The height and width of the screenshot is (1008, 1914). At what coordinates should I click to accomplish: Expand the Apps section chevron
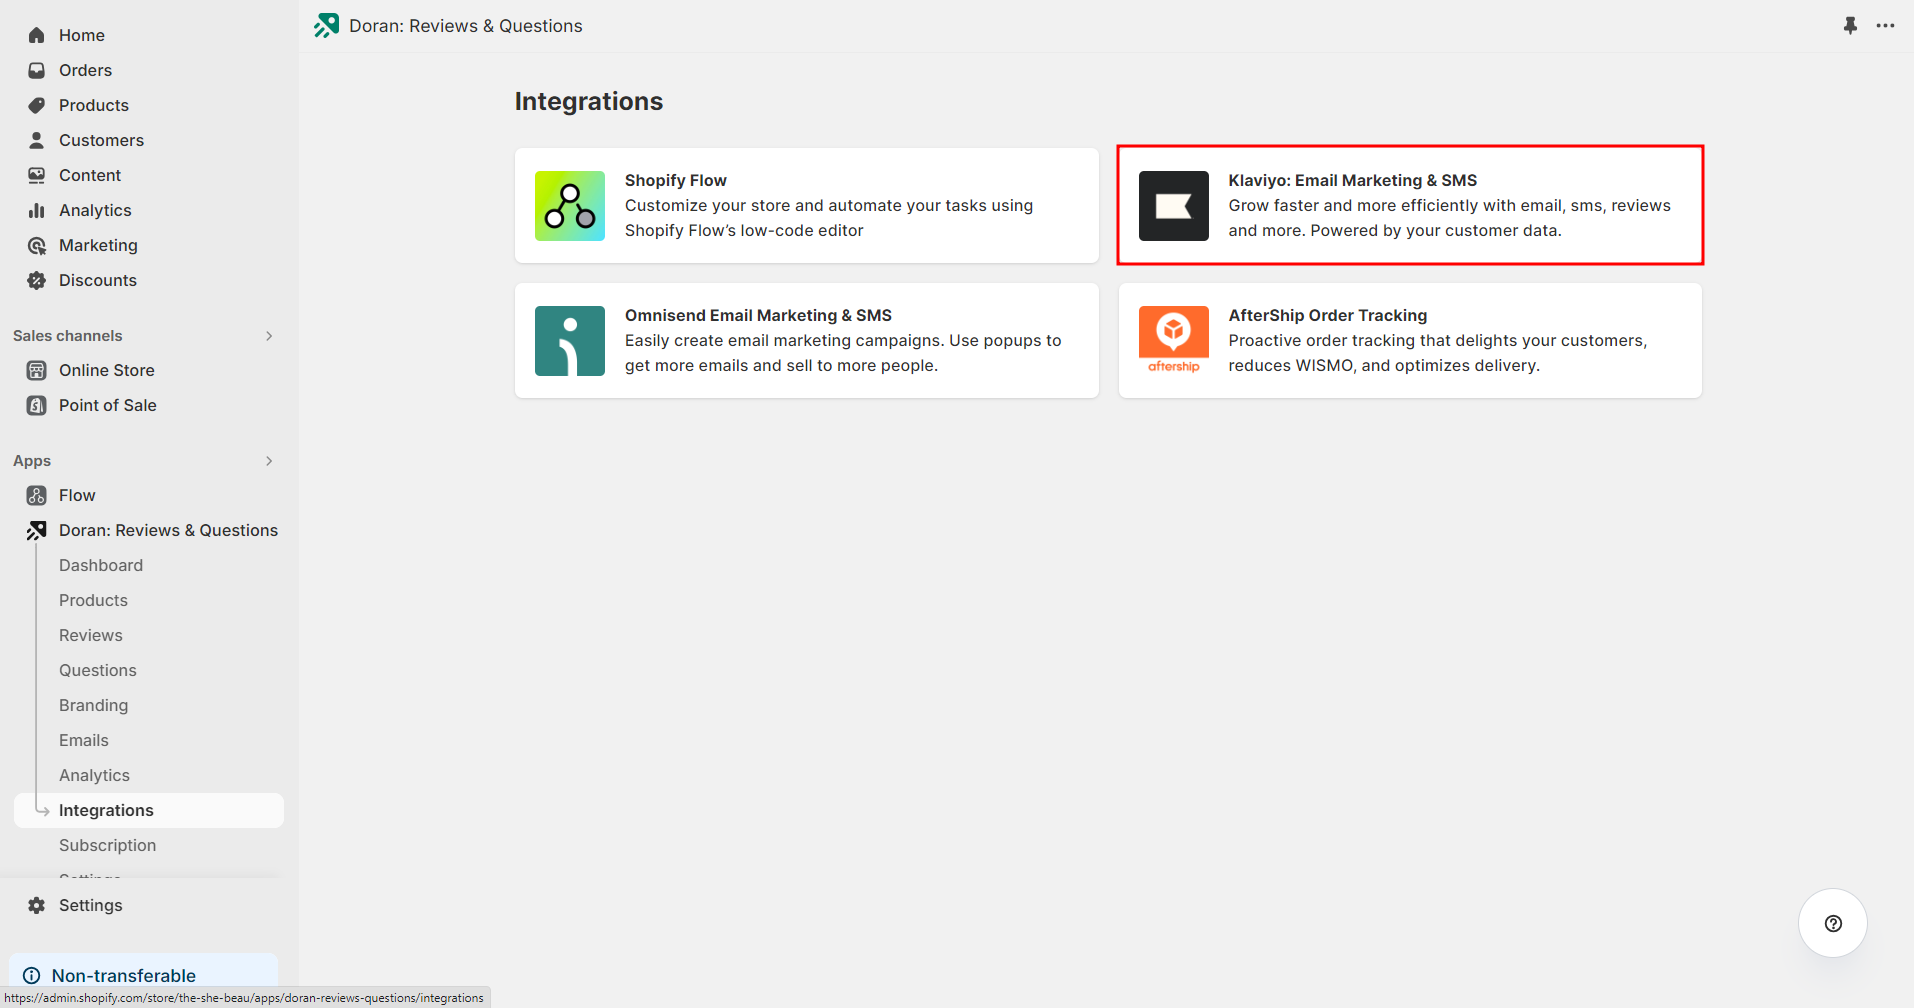(269, 461)
